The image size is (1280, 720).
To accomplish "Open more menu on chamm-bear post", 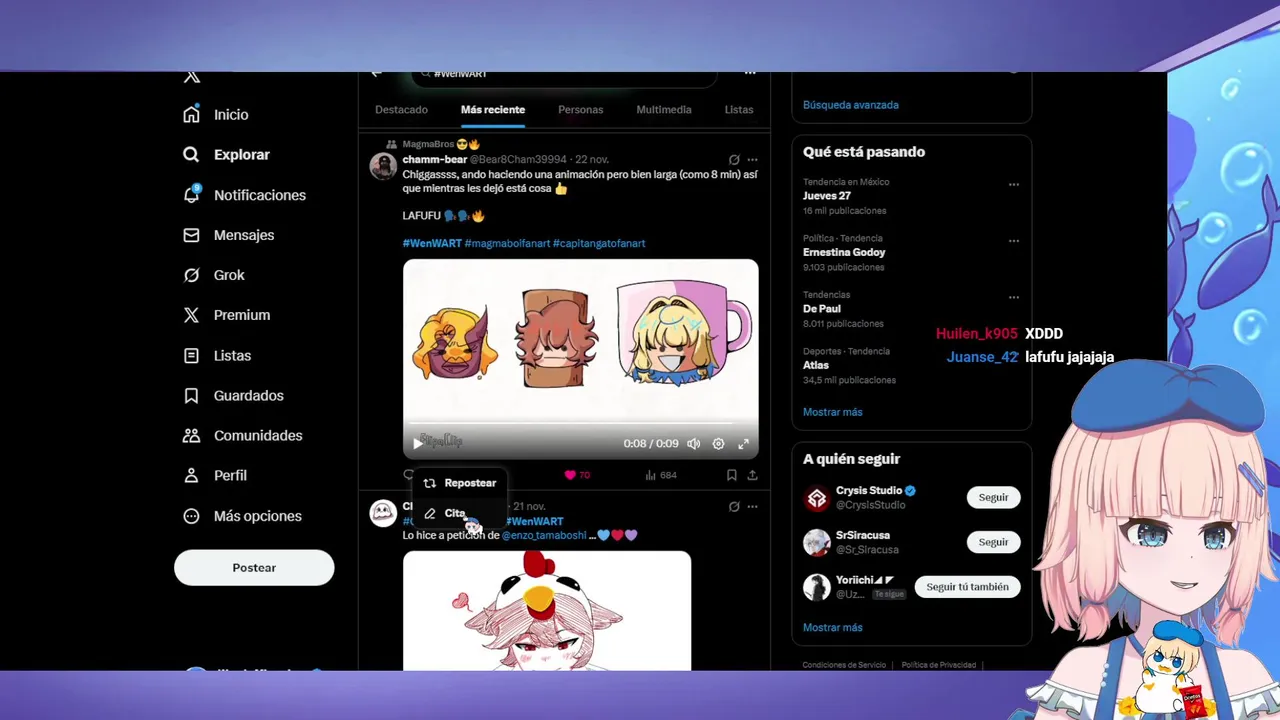I will pyautogui.click(x=752, y=160).
